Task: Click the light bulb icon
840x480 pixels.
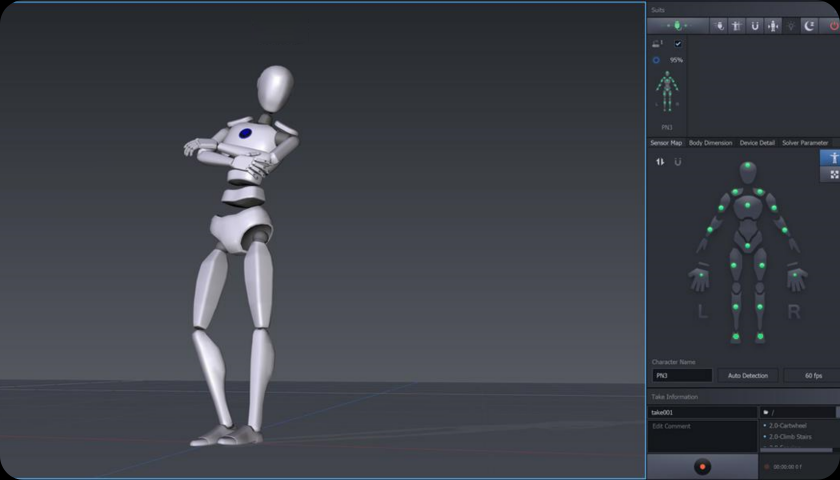Action: pyautogui.click(x=791, y=26)
